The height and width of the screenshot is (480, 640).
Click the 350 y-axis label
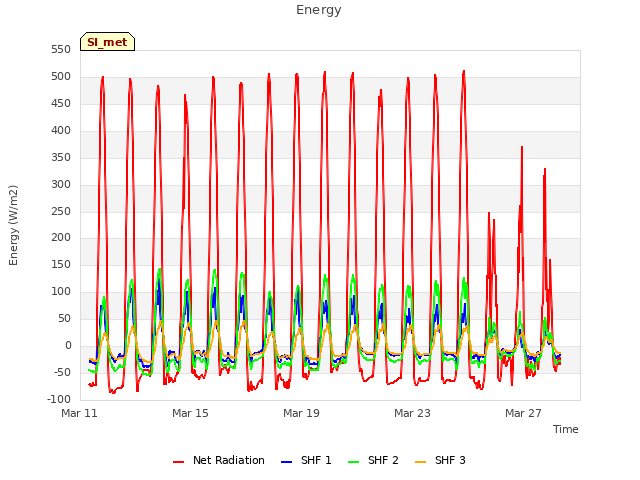[61, 158]
